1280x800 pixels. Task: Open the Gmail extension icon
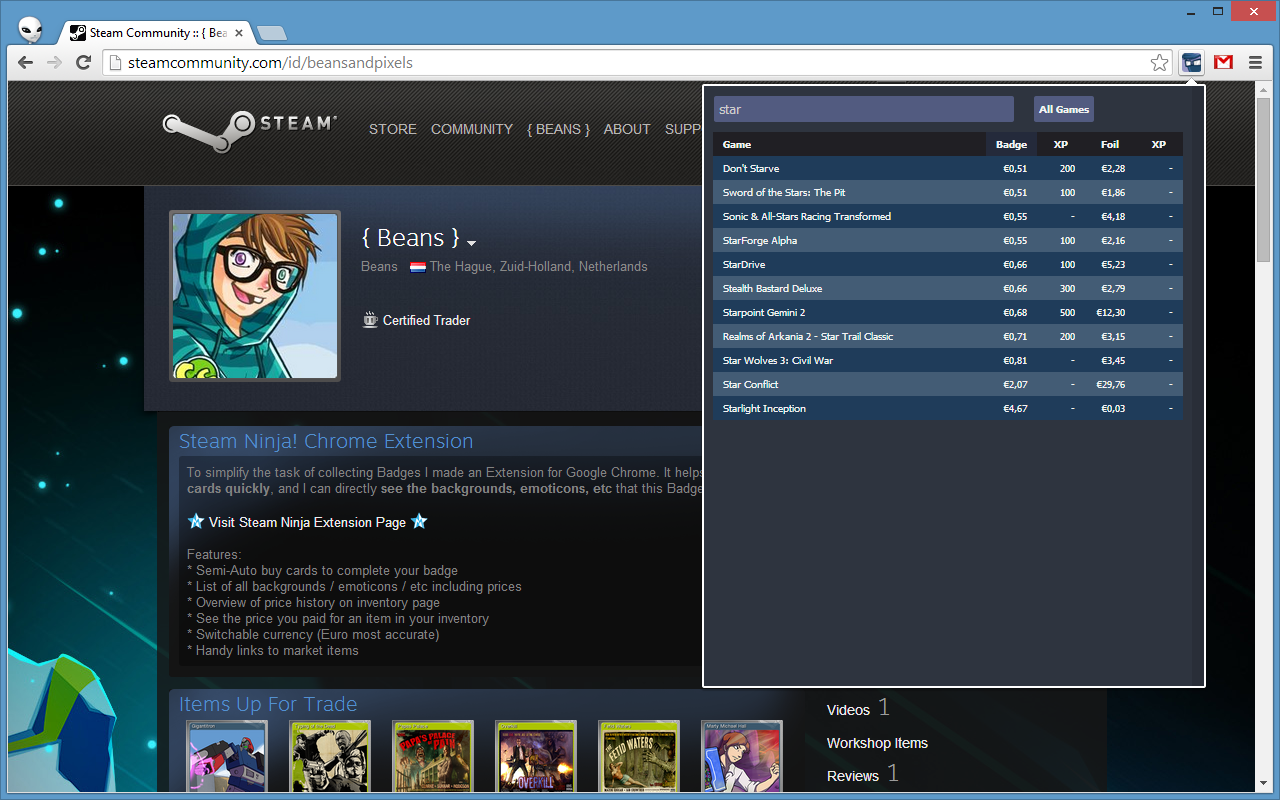click(1223, 62)
